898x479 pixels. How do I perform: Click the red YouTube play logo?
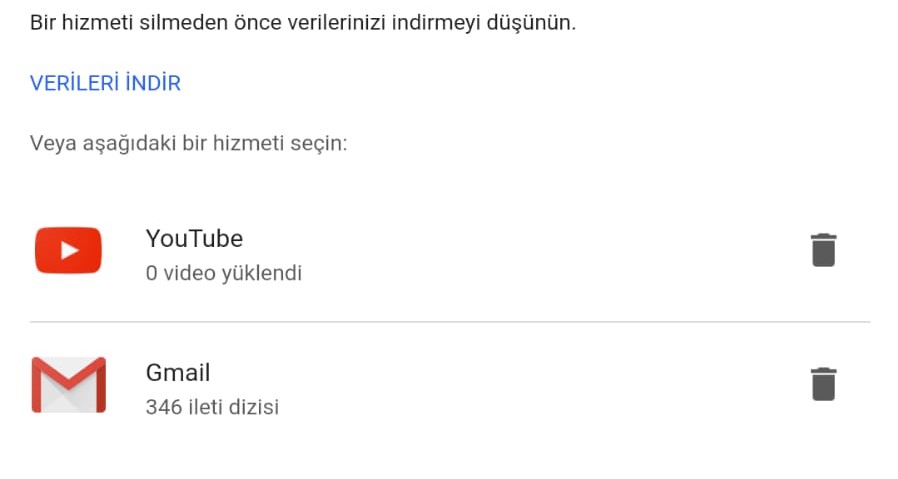68,250
